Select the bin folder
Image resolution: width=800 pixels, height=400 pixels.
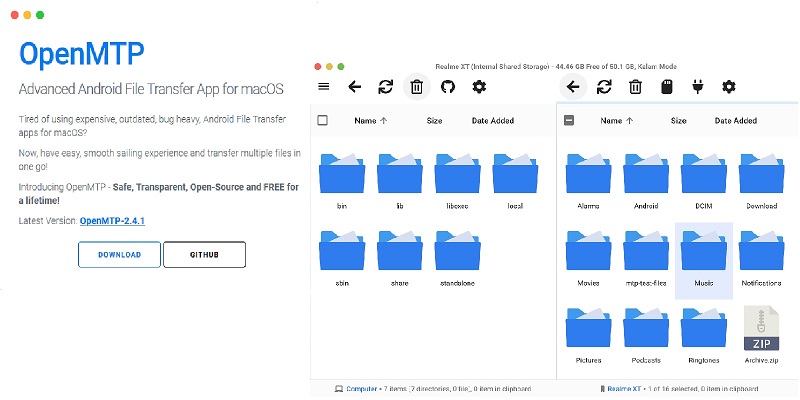(342, 181)
